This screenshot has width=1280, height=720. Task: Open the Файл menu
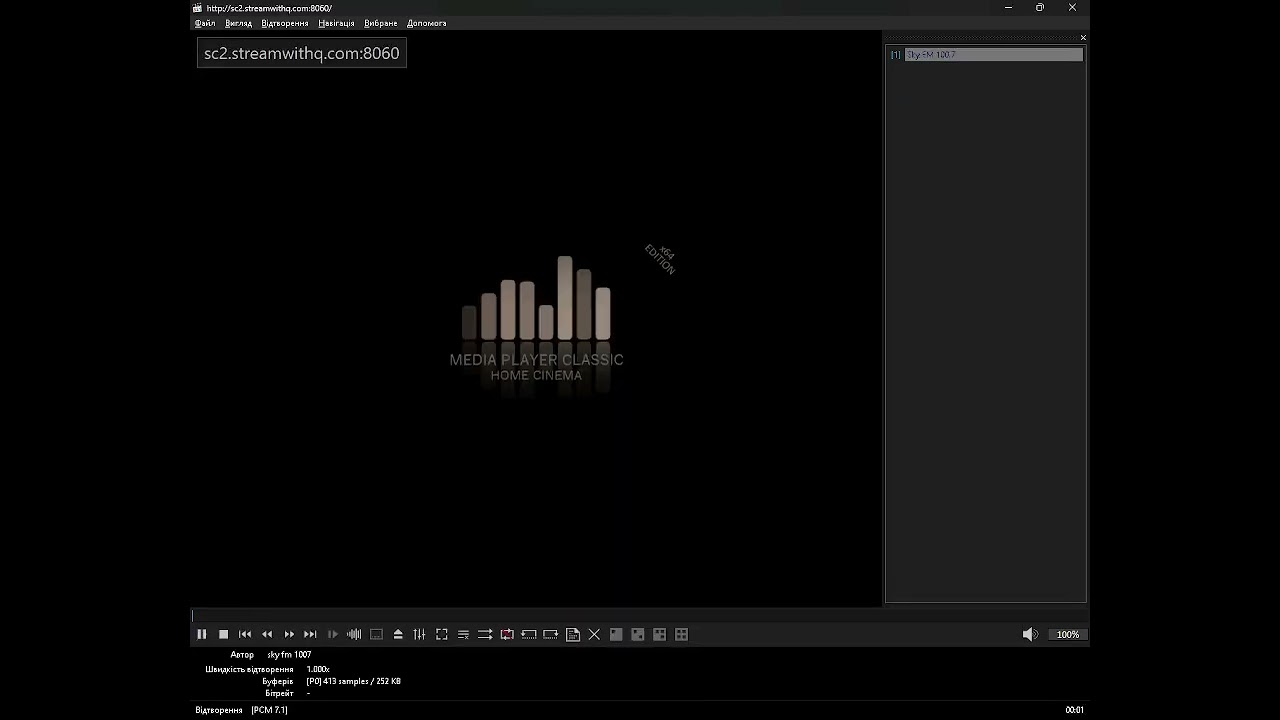[x=205, y=23]
